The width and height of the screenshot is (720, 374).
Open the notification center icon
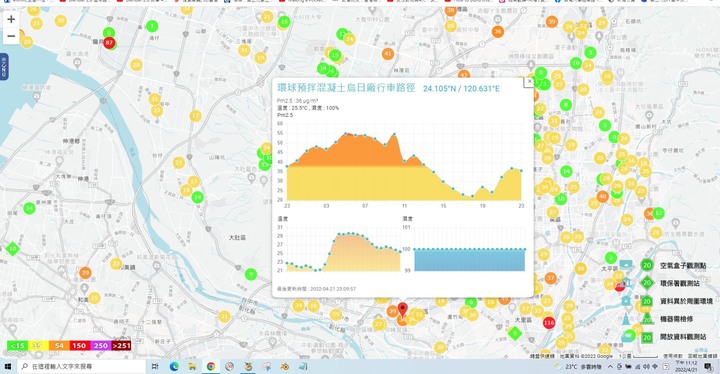point(709,367)
